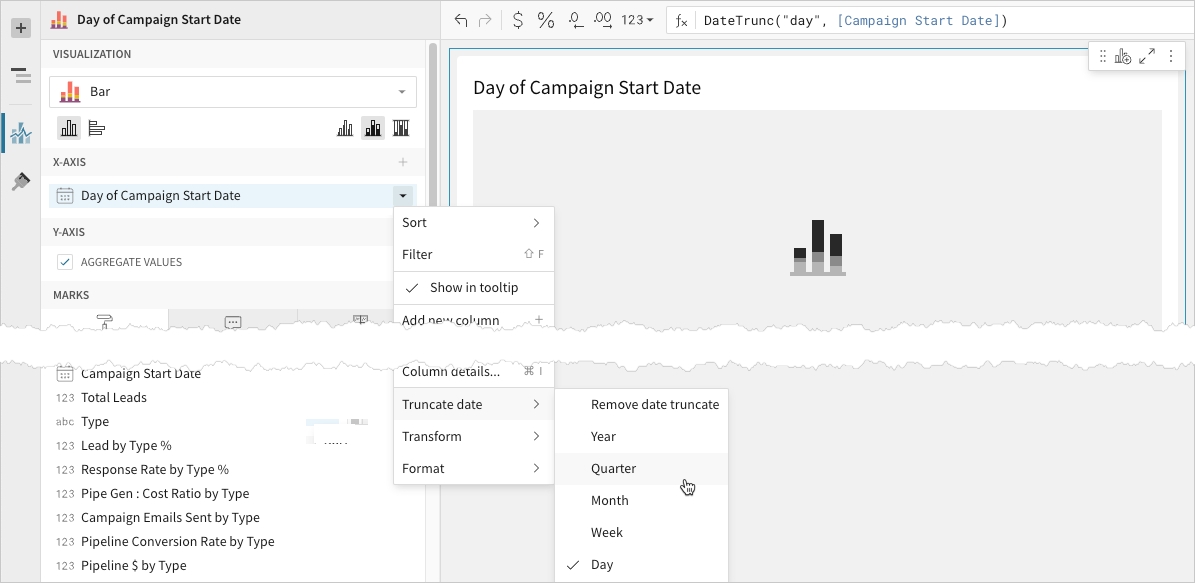Click the undo arrow in the toolbar
1195x583 pixels.
click(x=460, y=20)
